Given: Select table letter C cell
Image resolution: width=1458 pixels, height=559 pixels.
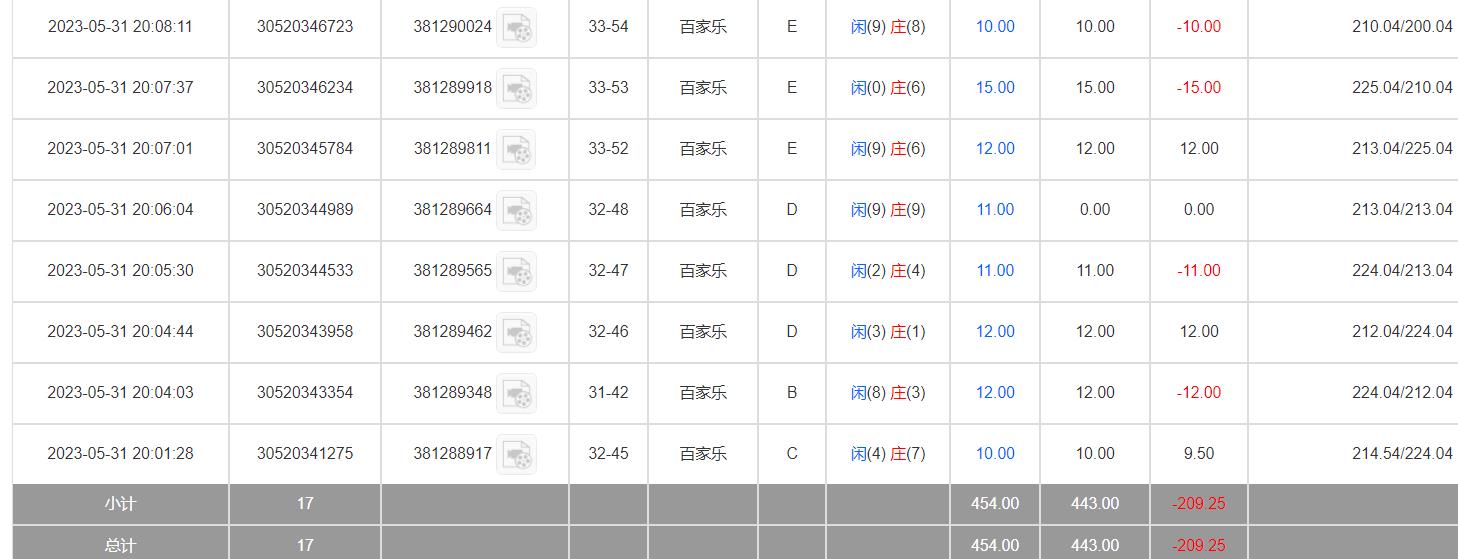Looking at the screenshot, I should point(792,454).
